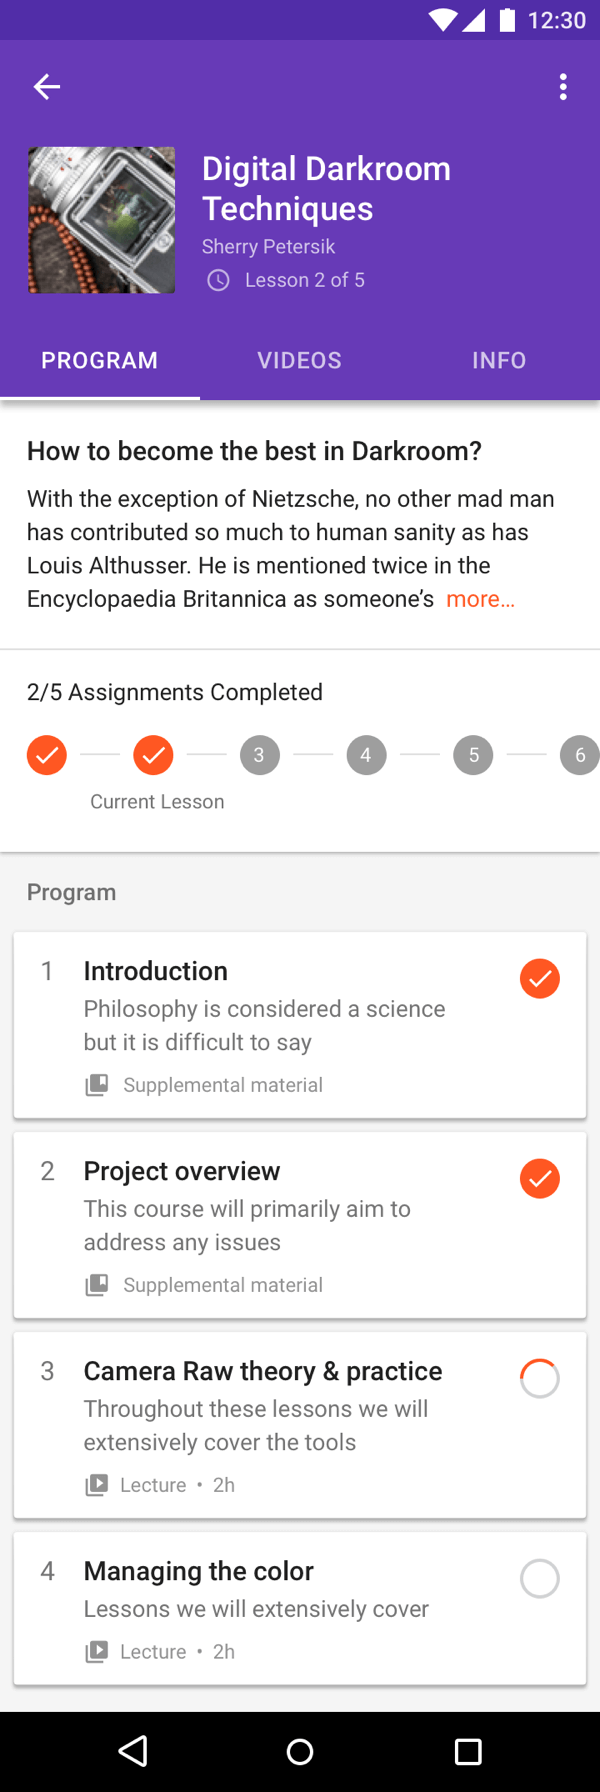Click the back arrow in the header
The width and height of the screenshot is (600, 1792).
[46, 87]
